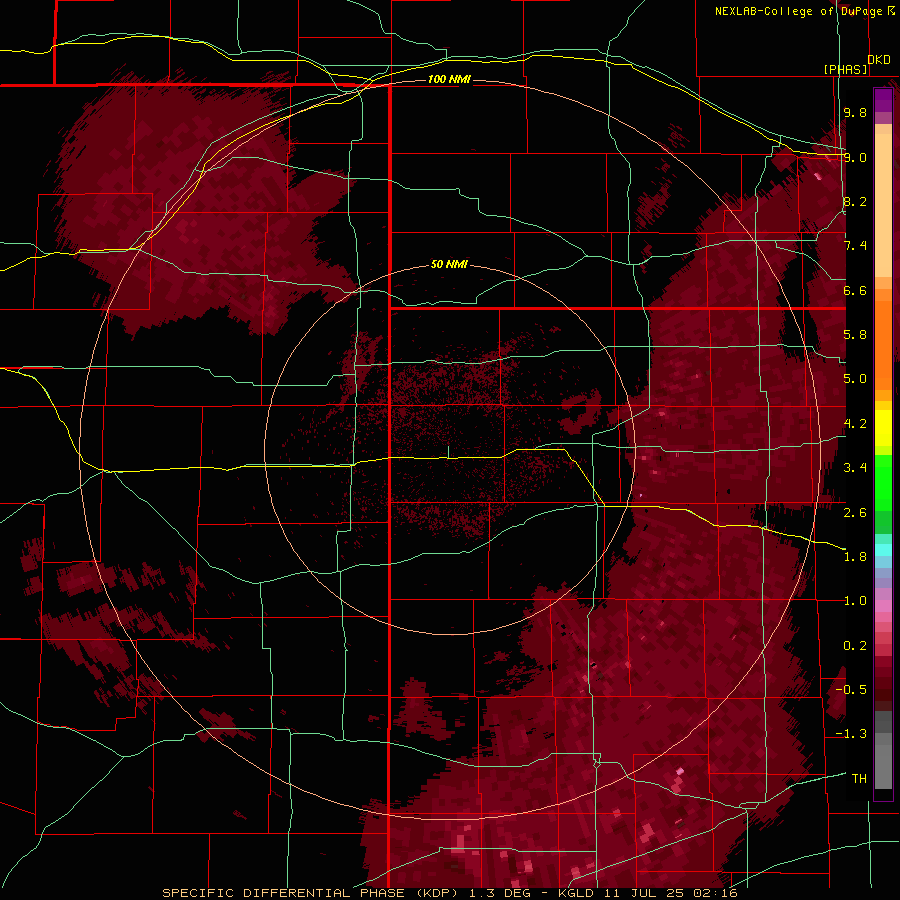
Task: Pick the pink segment near 1.0 on the color bar
Action: pyautogui.click(x=883, y=605)
